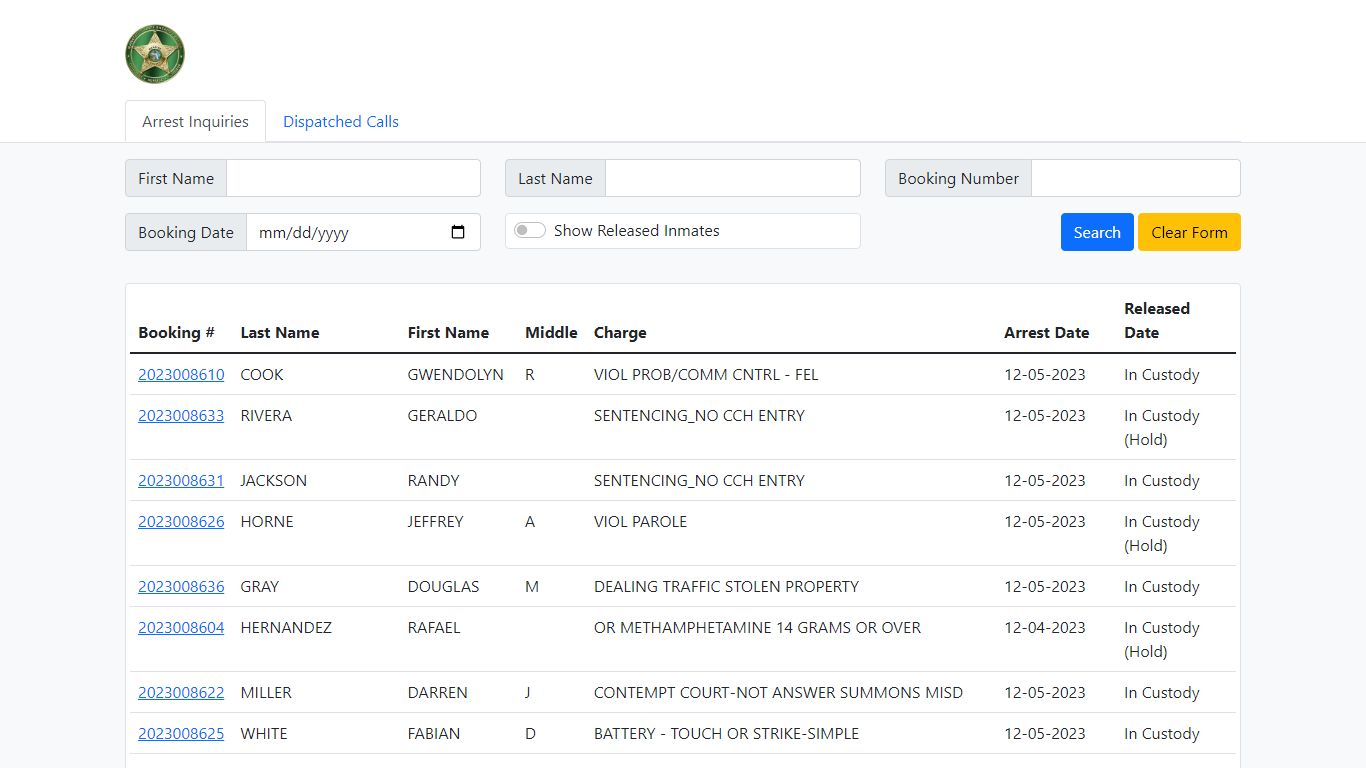Run the blue Search button
Viewport: 1366px width, 768px height.
click(1097, 232)
